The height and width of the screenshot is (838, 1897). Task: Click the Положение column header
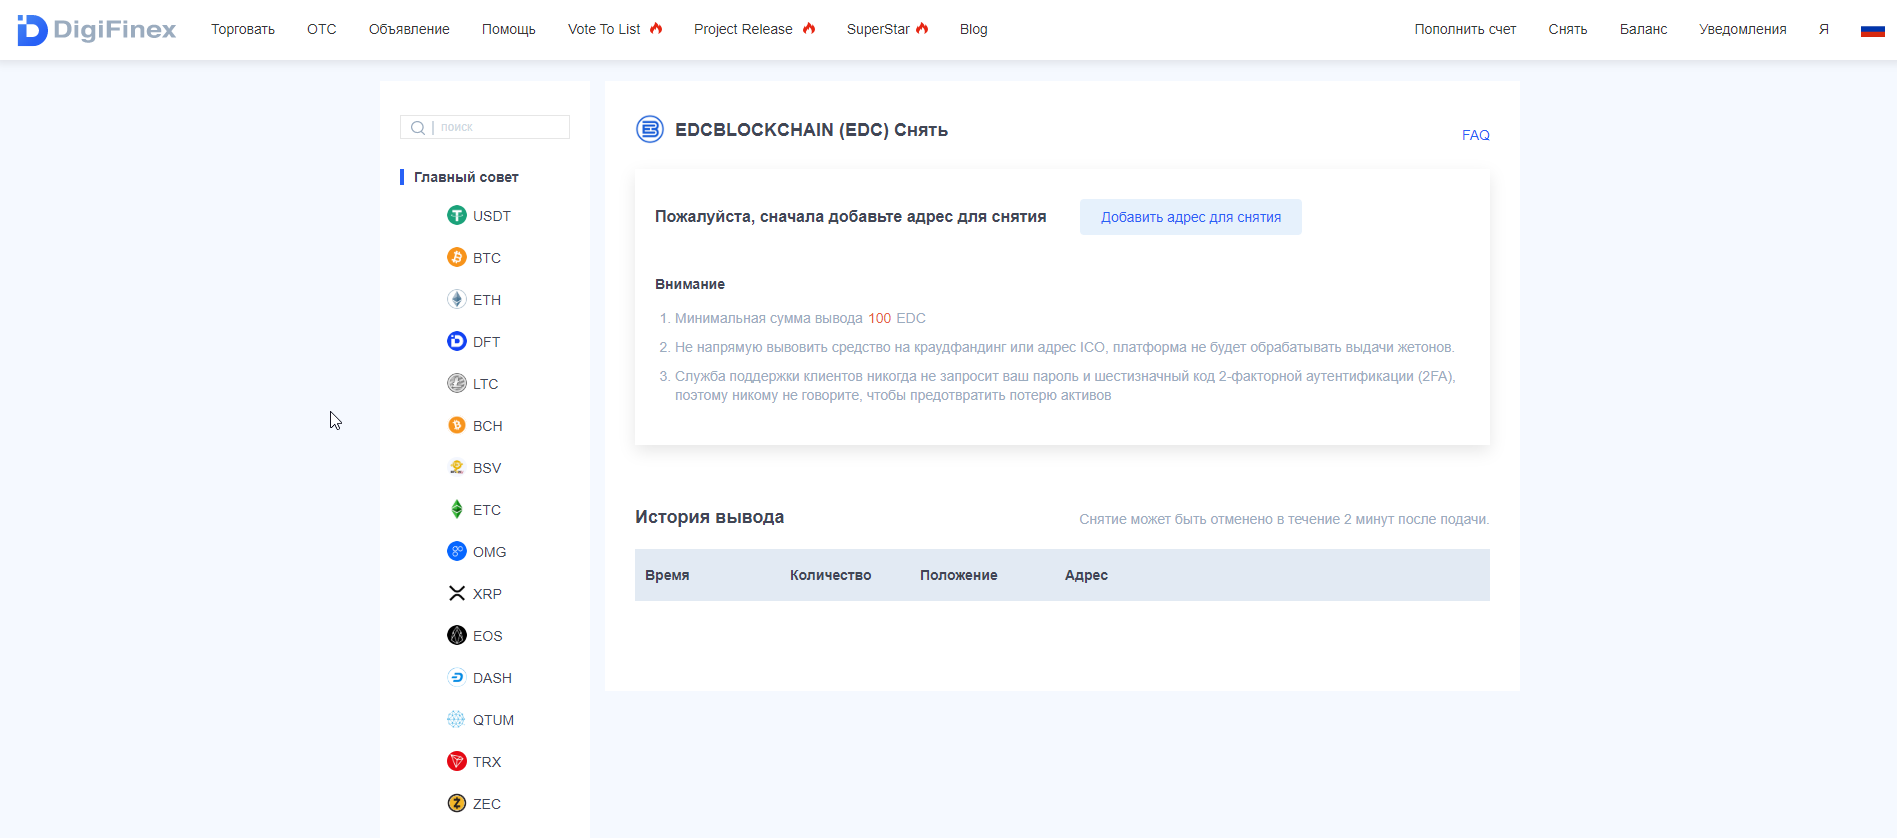click(959, 575)
